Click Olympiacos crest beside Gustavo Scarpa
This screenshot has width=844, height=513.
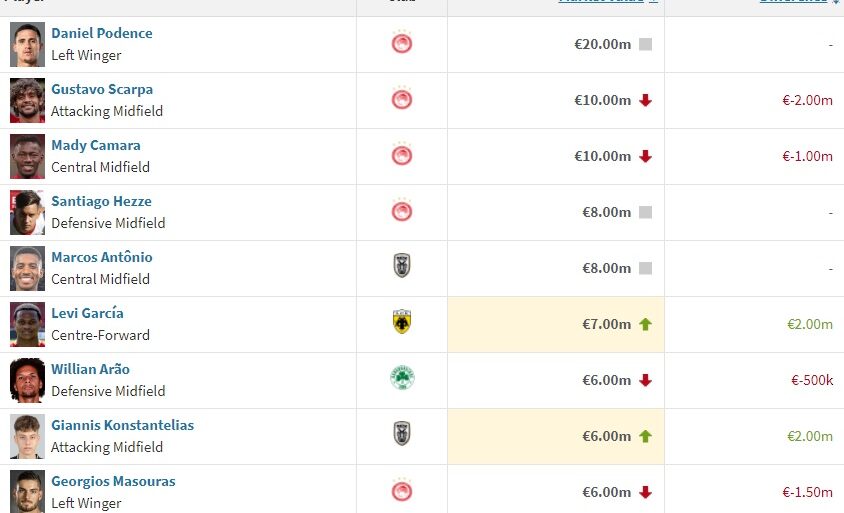tap(402, 100)
